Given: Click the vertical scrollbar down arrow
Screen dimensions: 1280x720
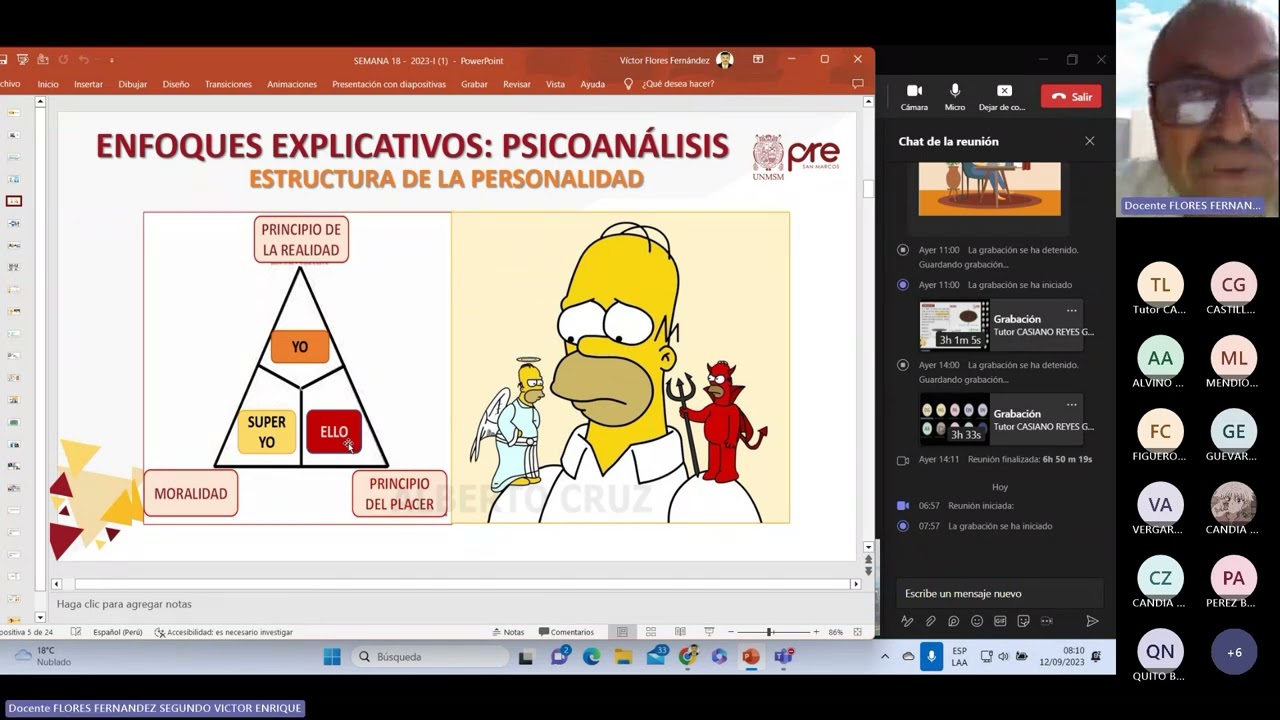Looking at the screenshot, I should point(868,547).
